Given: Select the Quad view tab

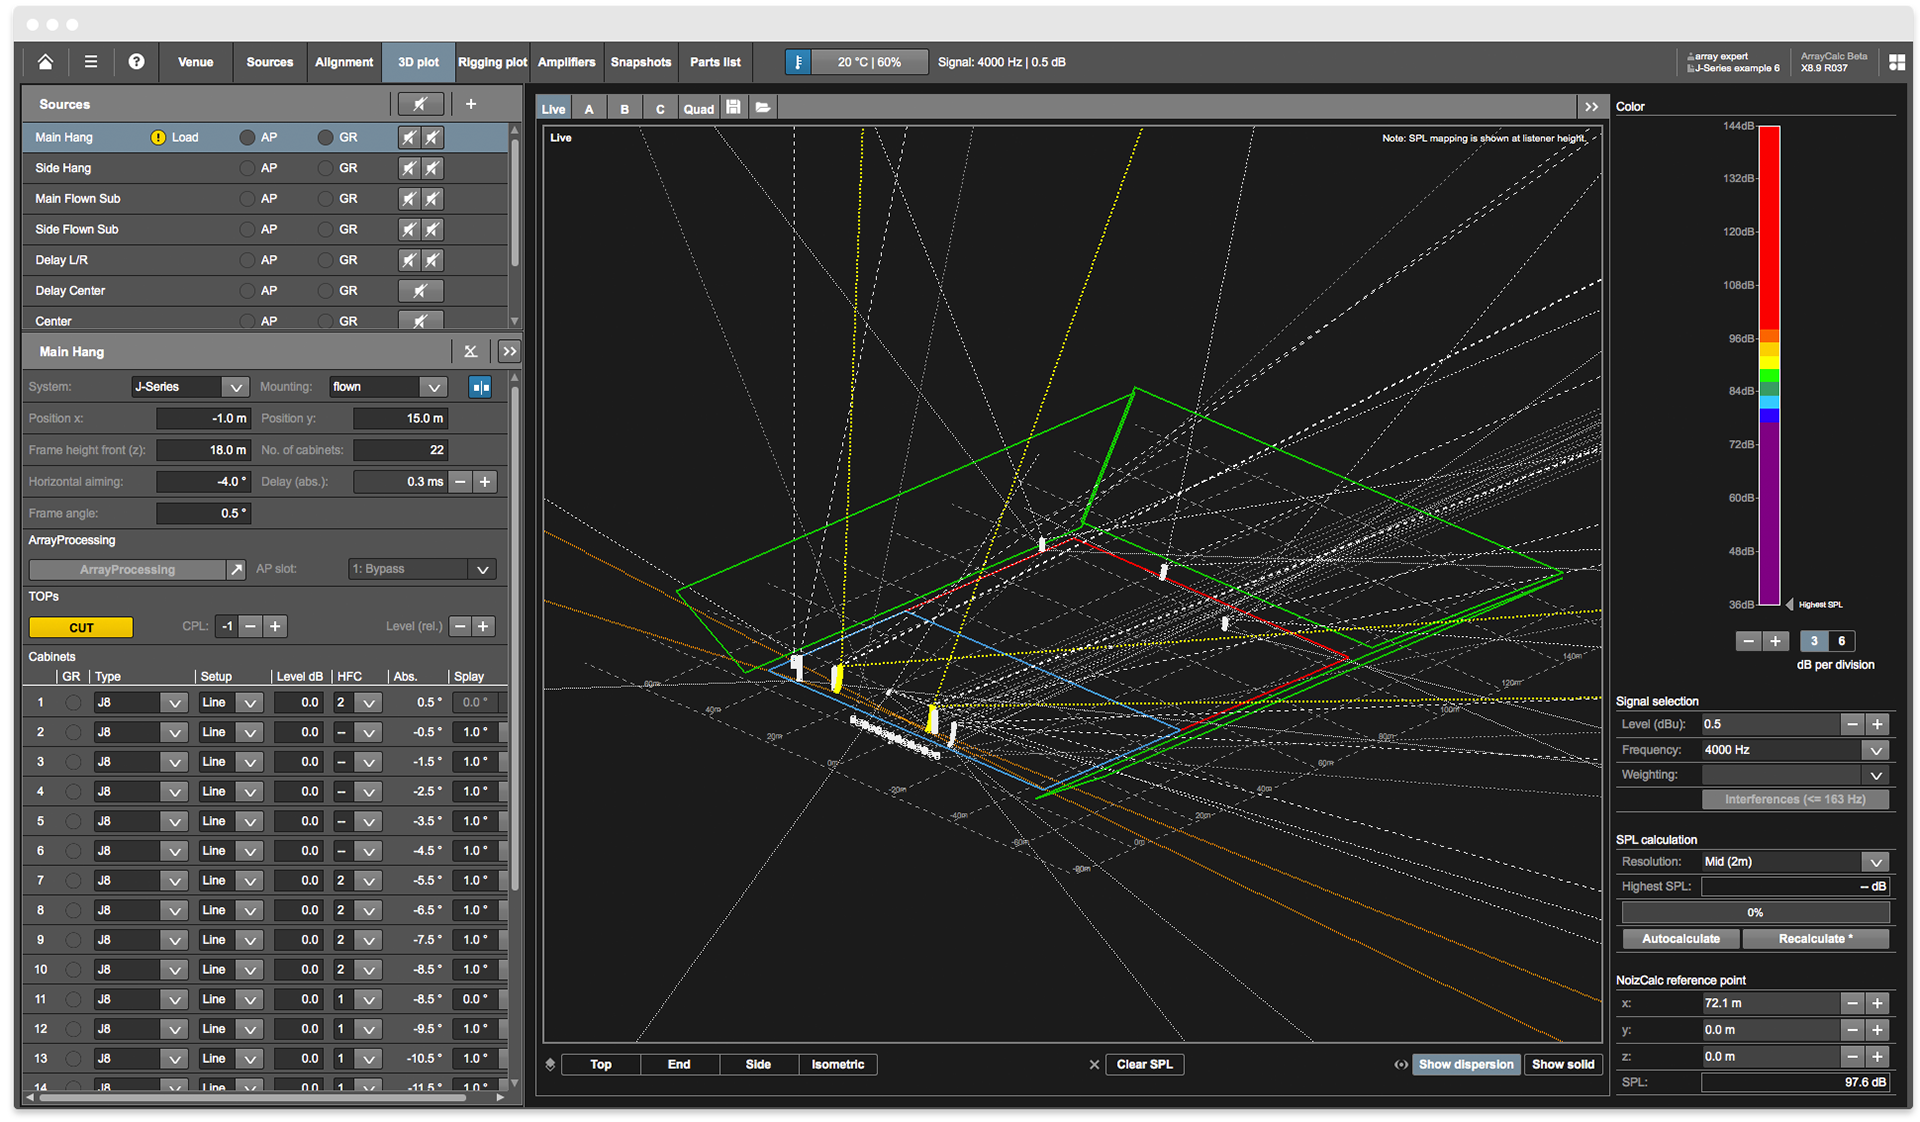Looking at the screenshot, I should [698, 108].
